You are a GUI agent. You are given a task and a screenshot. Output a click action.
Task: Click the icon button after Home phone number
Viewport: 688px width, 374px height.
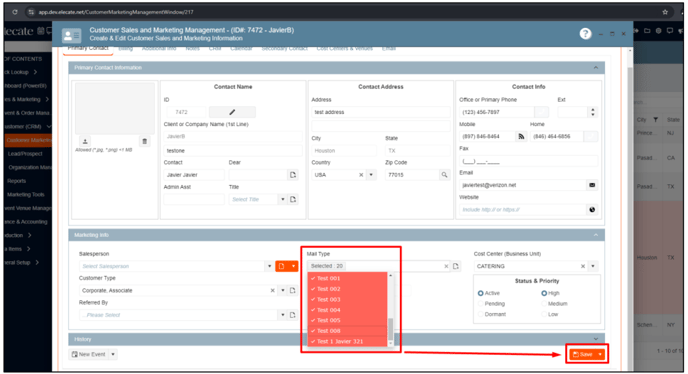591,137
